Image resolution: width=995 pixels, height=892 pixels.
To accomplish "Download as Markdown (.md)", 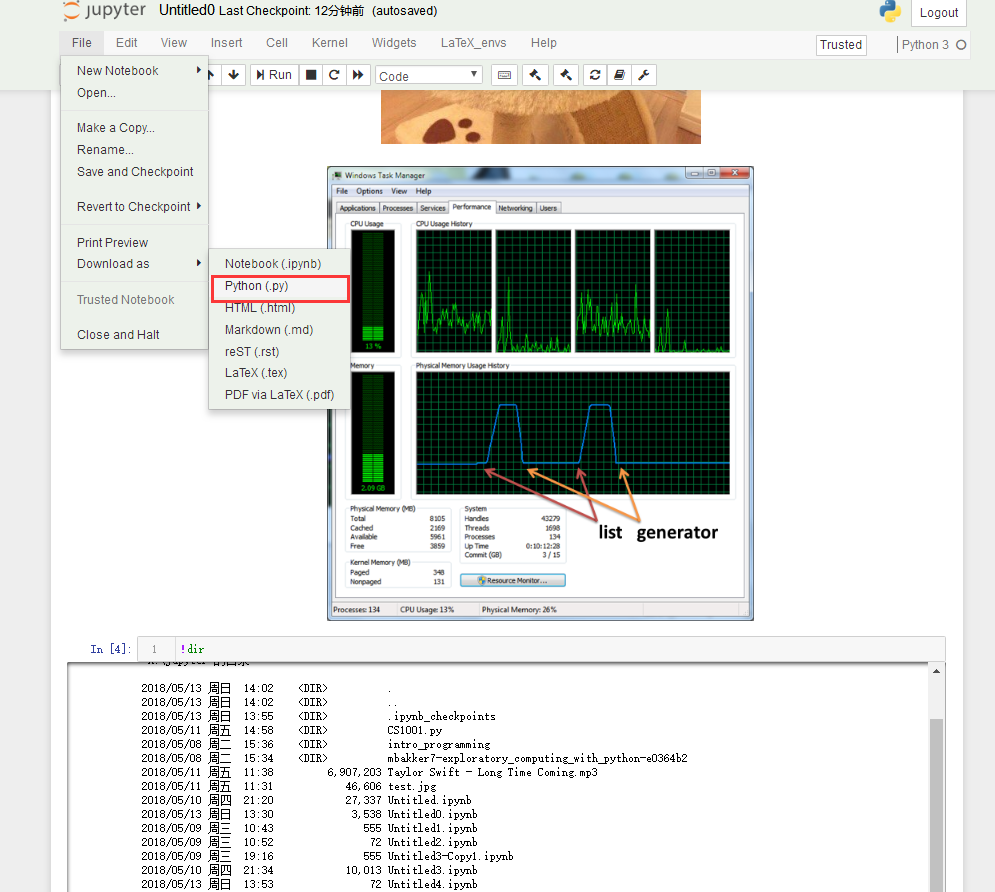I will tap(279, 330).
